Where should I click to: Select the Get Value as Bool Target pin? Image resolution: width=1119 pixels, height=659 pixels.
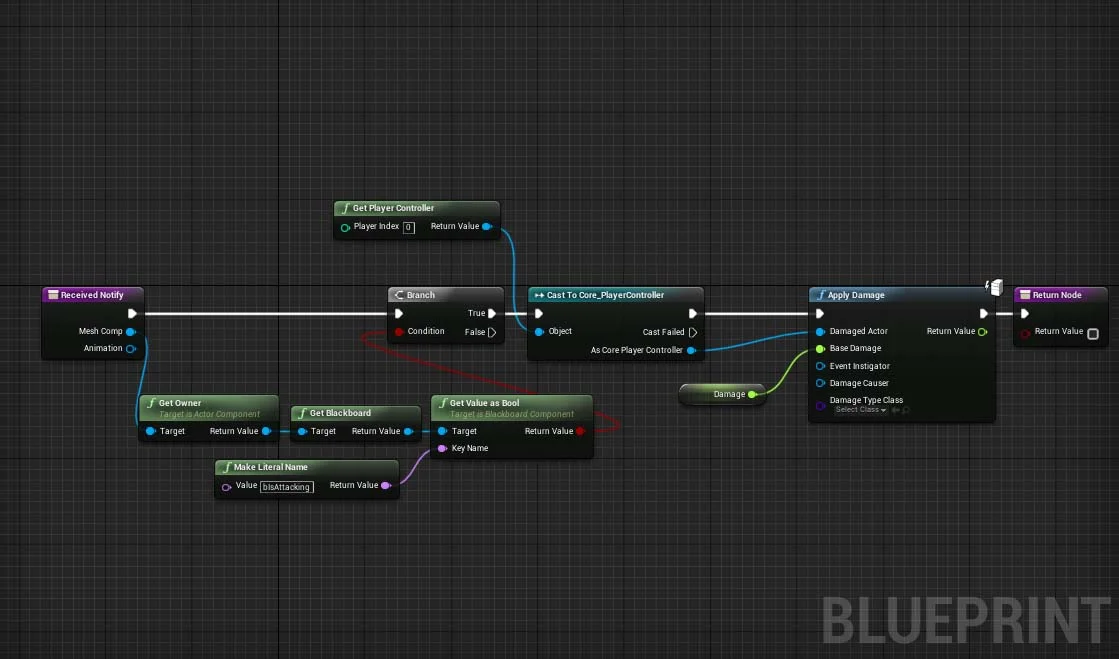[x=442, y=431]
